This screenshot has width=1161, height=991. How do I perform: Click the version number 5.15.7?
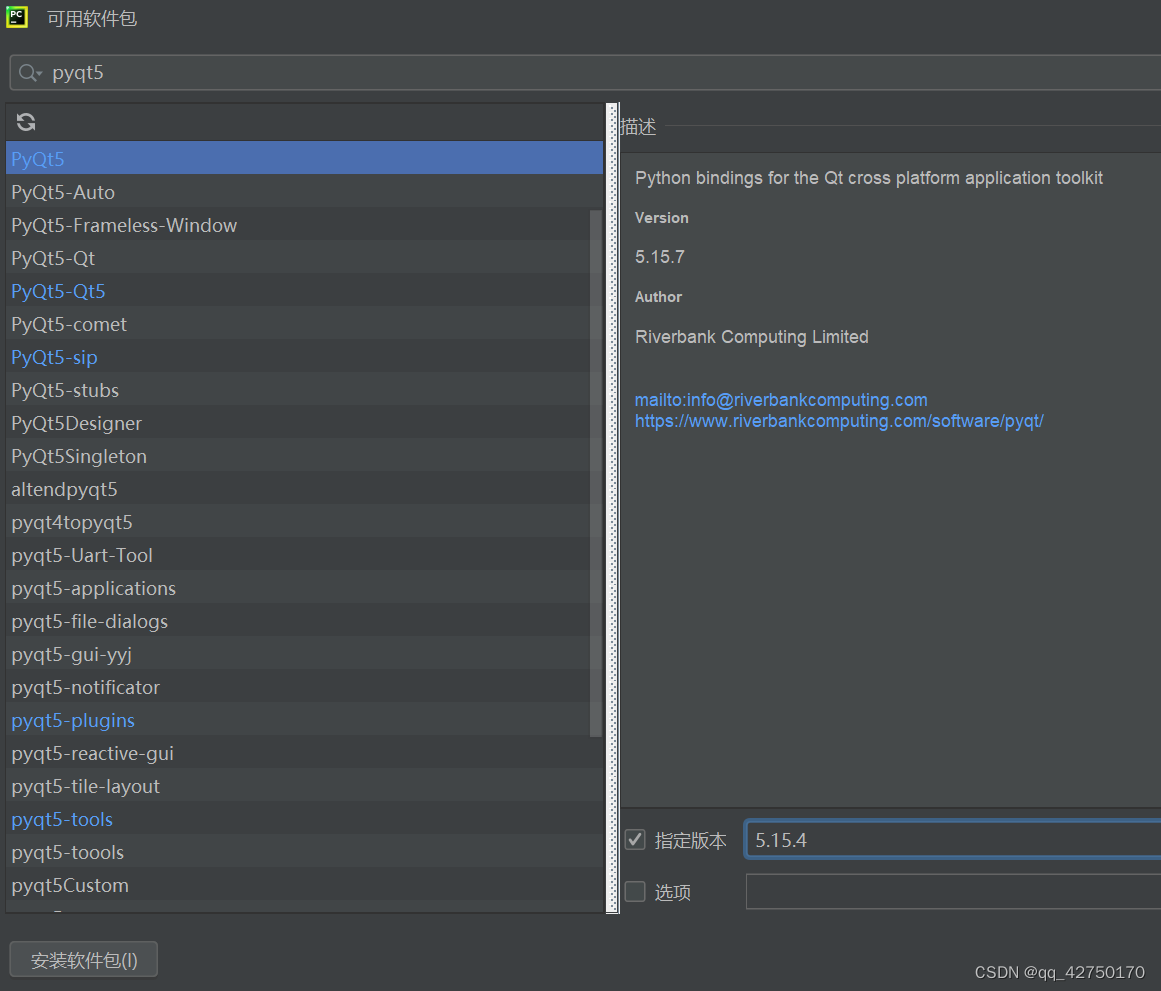(x=660, y=257)
